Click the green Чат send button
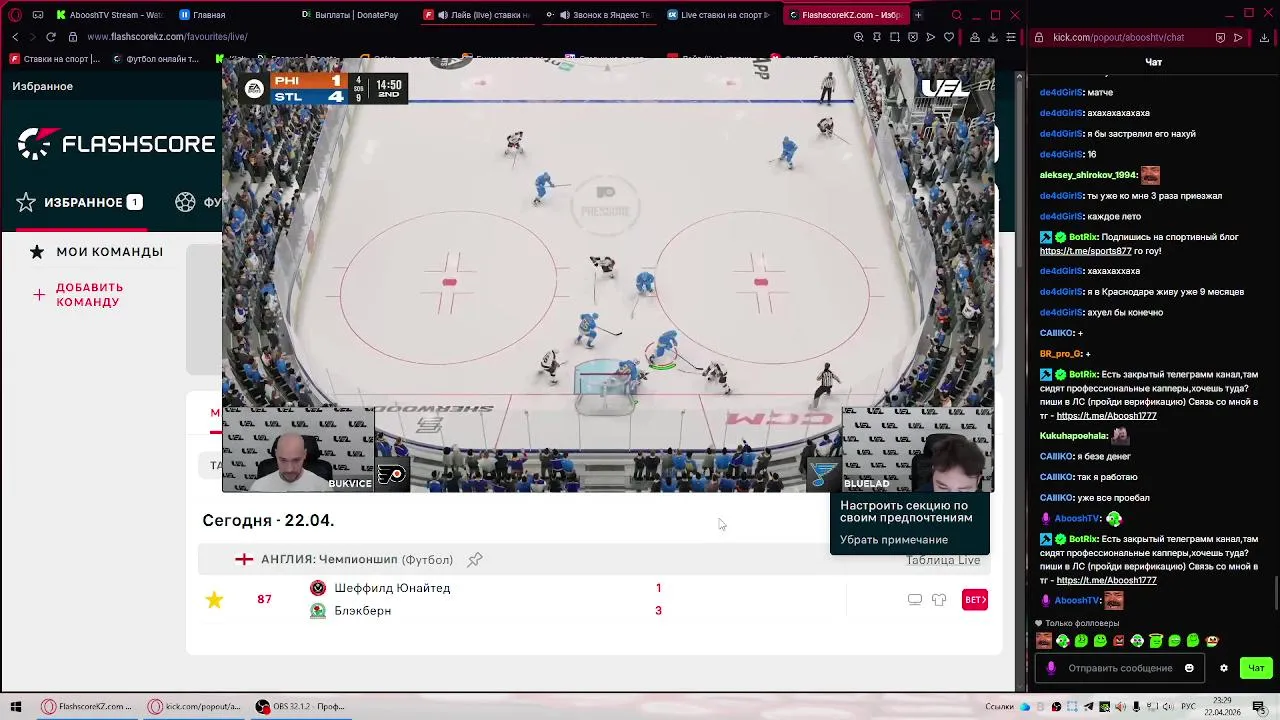 pos(1257,668)
